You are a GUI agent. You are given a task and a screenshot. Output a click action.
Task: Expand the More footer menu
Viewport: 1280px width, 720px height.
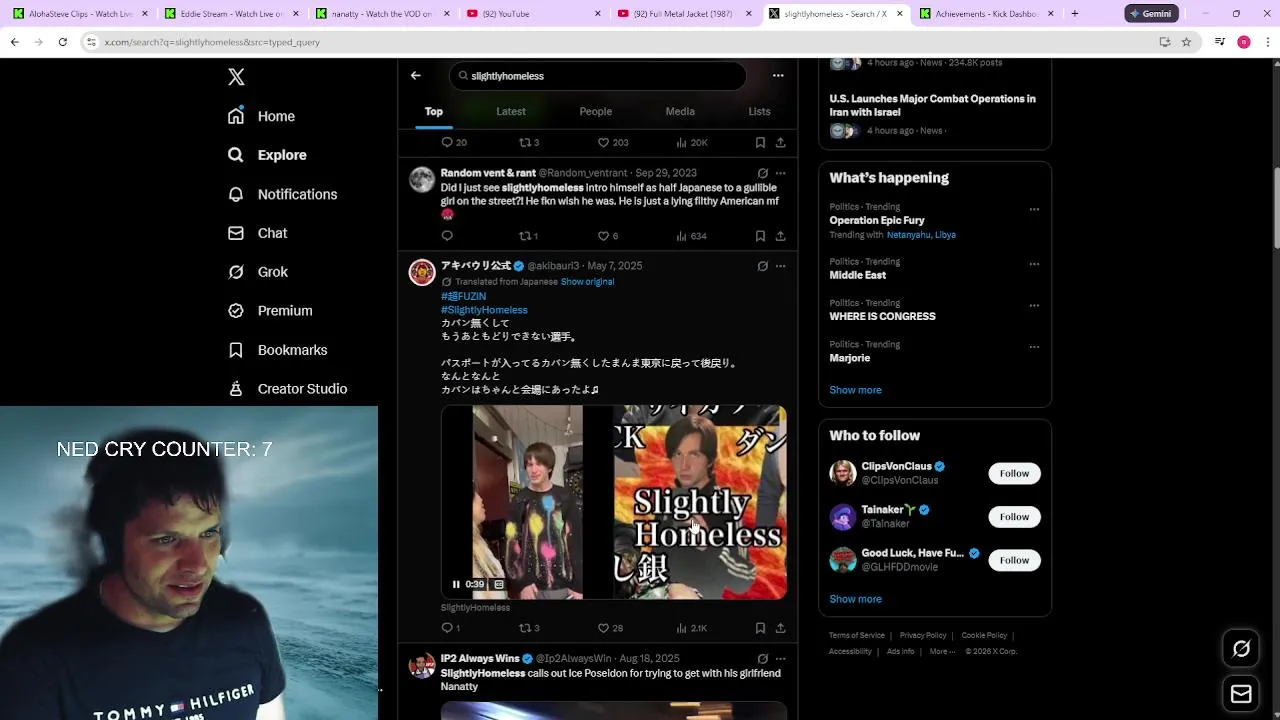click(x=941, y=652)
